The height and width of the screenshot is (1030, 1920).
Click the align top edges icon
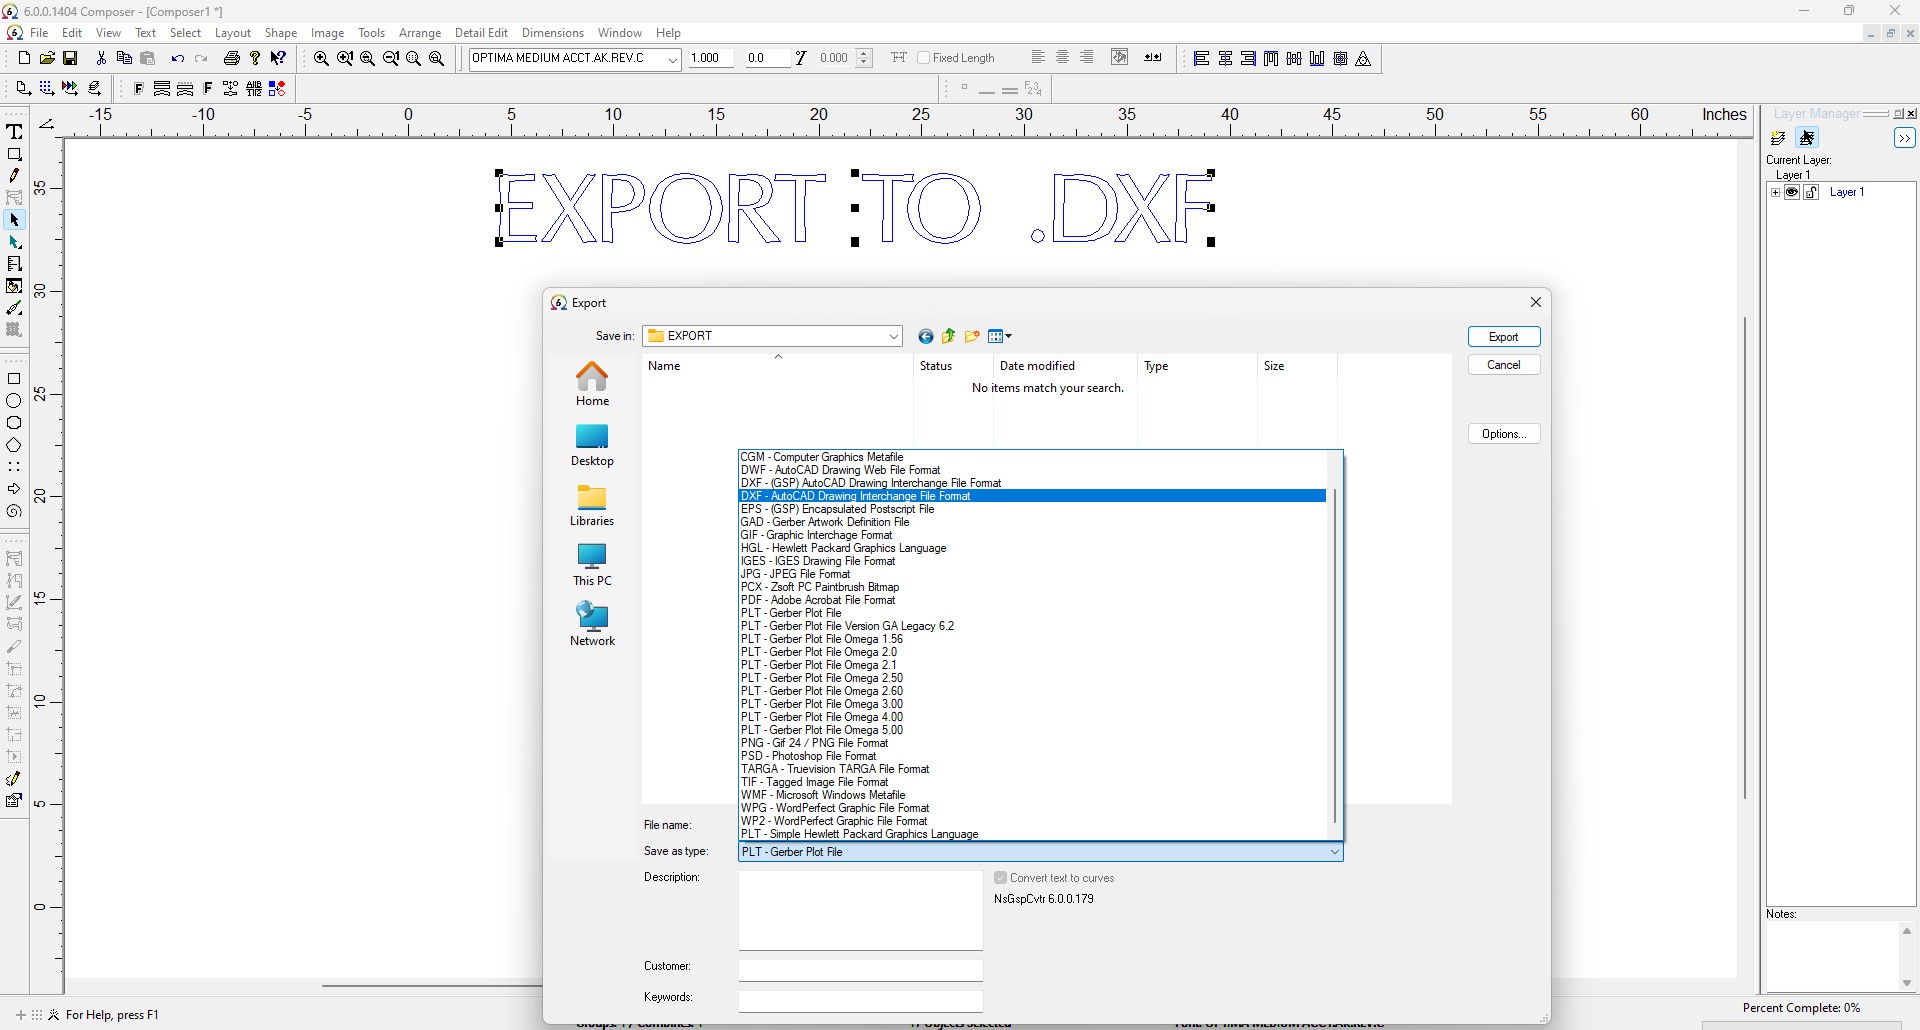[x=1271, y=59]
